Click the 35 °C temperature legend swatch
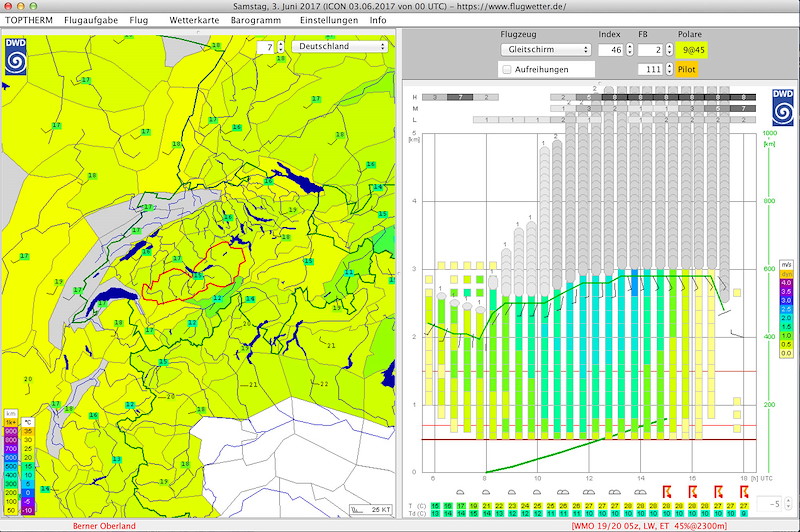 [28, 431]
